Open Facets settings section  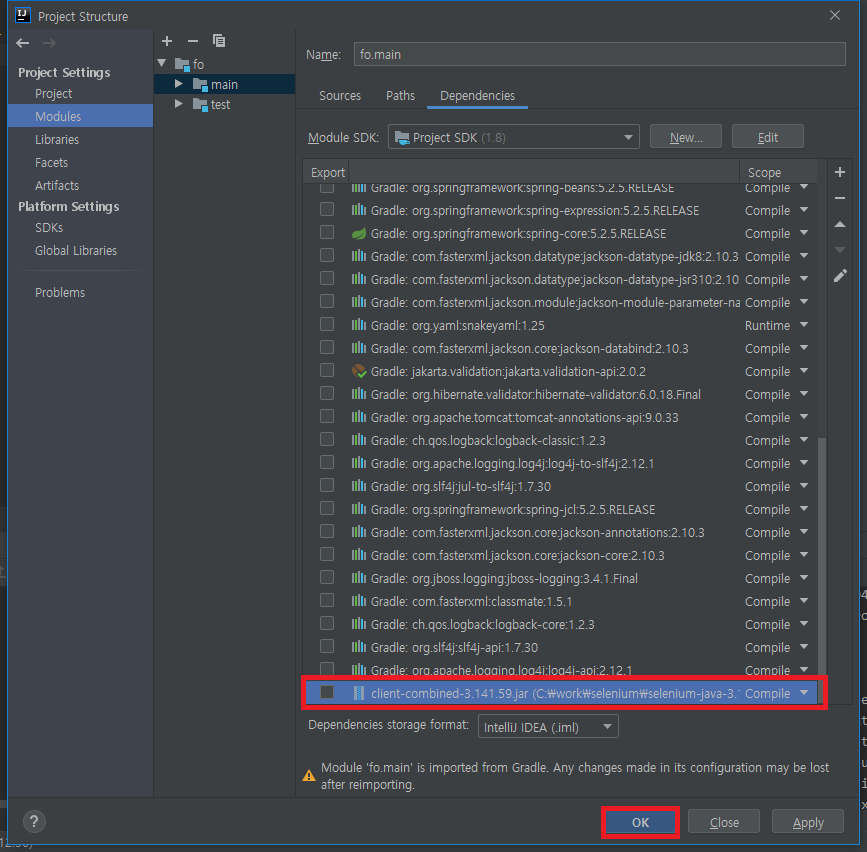pos(51,163)
